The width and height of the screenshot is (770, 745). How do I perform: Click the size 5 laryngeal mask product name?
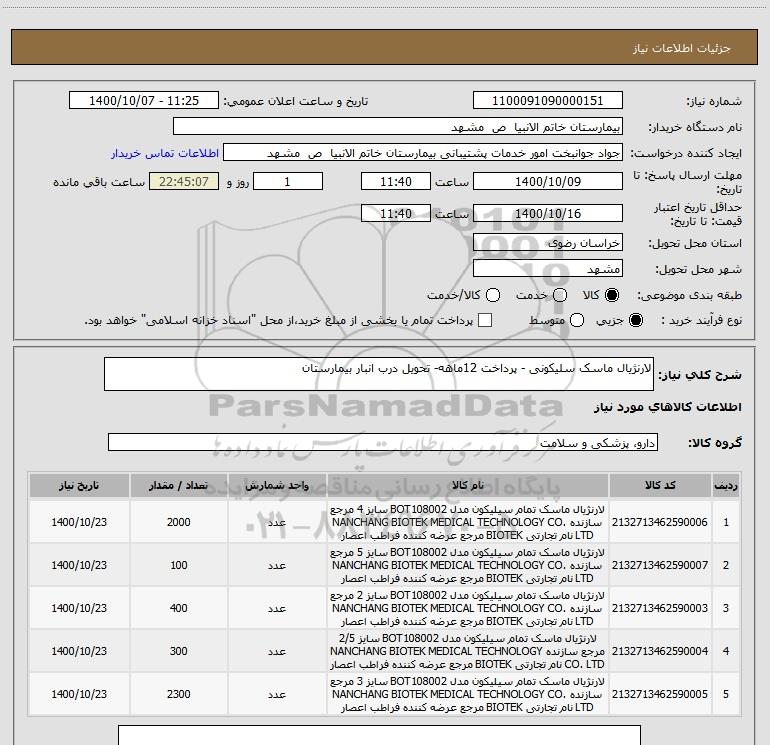click(x=468, y=565)
